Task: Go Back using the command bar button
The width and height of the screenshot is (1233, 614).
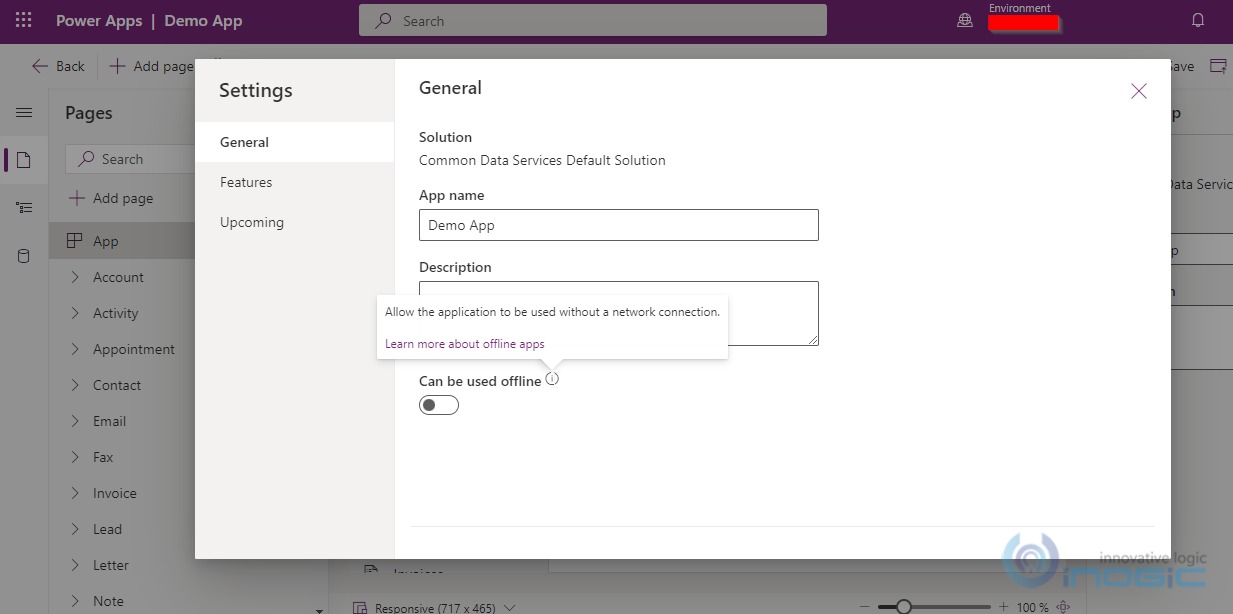Action: 58,66
